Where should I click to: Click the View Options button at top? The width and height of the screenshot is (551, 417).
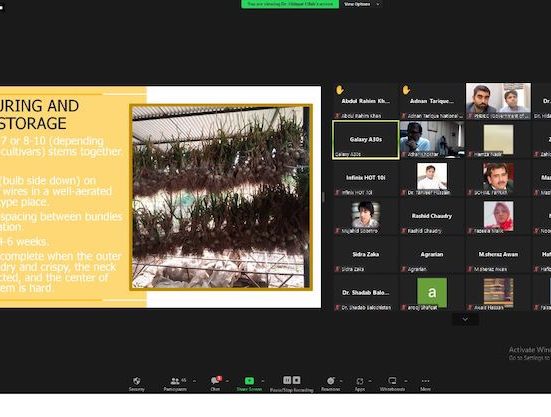point(357,4)
